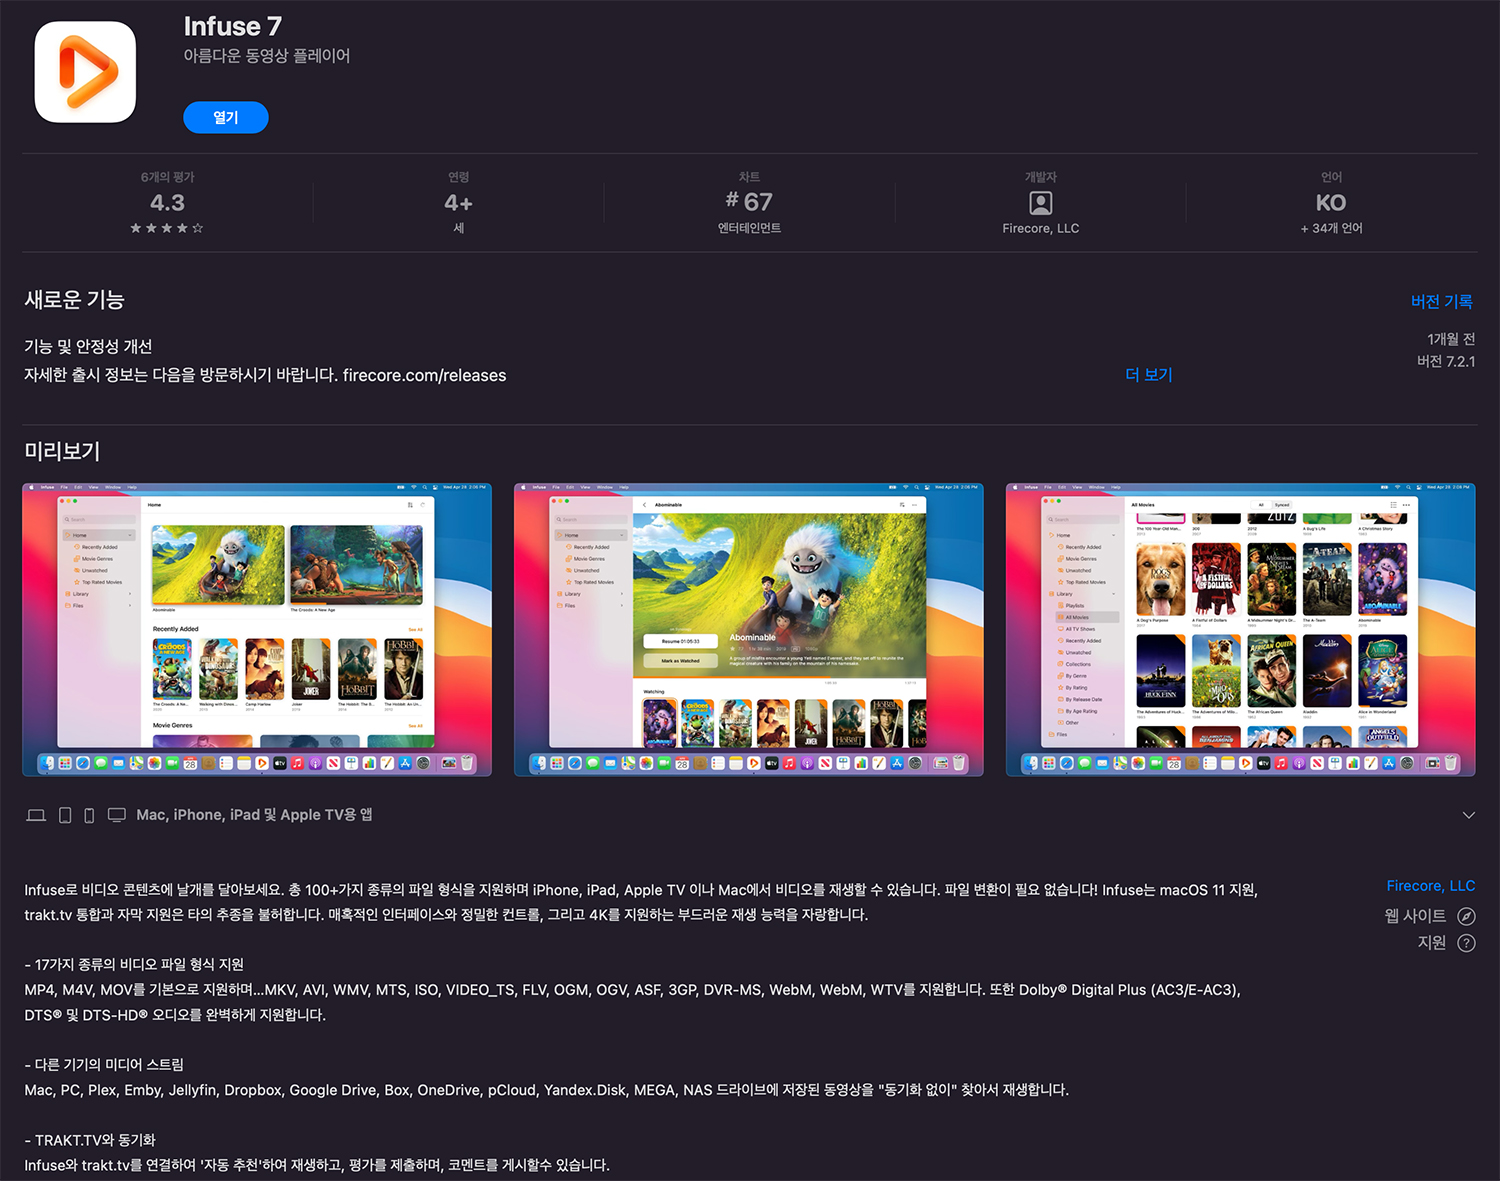Click the firecore.com/releases text
The width and height of the screenshot is (1500, 1181).
coord(424,375)
